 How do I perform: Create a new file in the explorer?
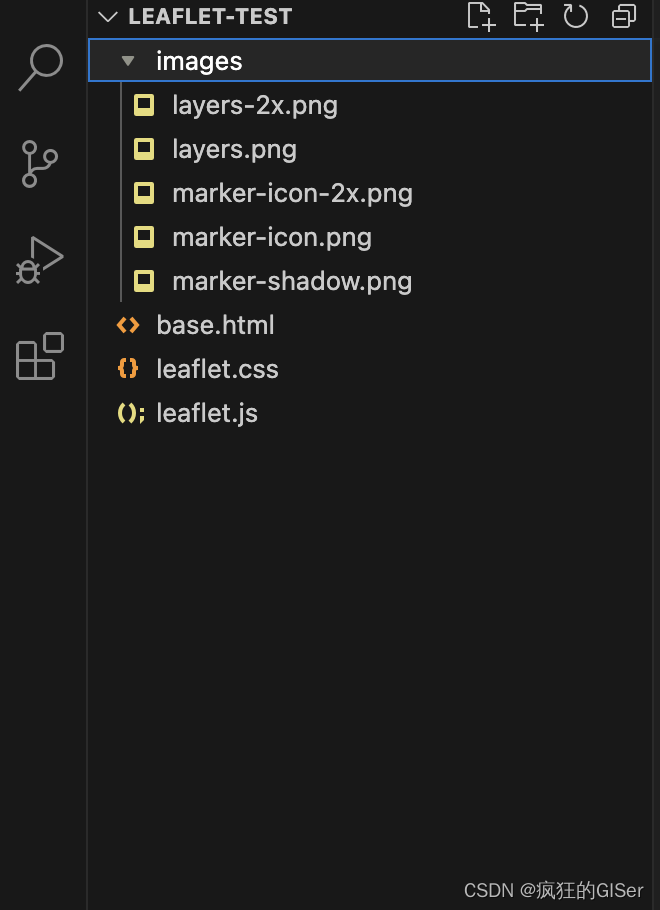coord(481,16)
